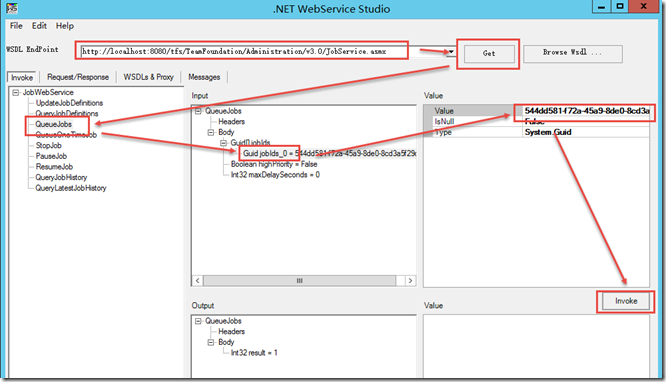
Task: Collapse the Input Body node
Action: coord(211,132)
